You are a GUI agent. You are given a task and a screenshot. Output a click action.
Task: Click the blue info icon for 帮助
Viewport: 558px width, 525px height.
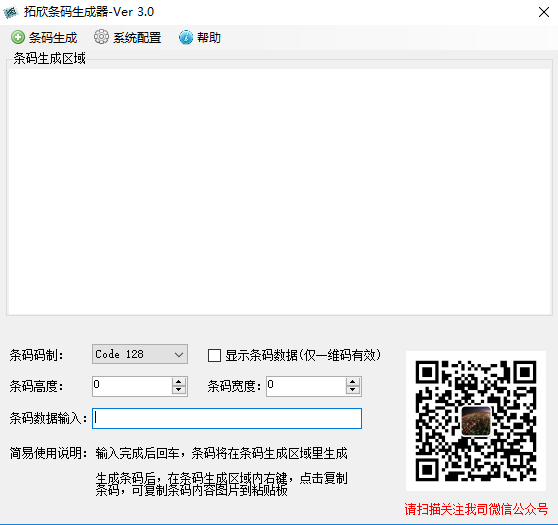tap(185, 37)
